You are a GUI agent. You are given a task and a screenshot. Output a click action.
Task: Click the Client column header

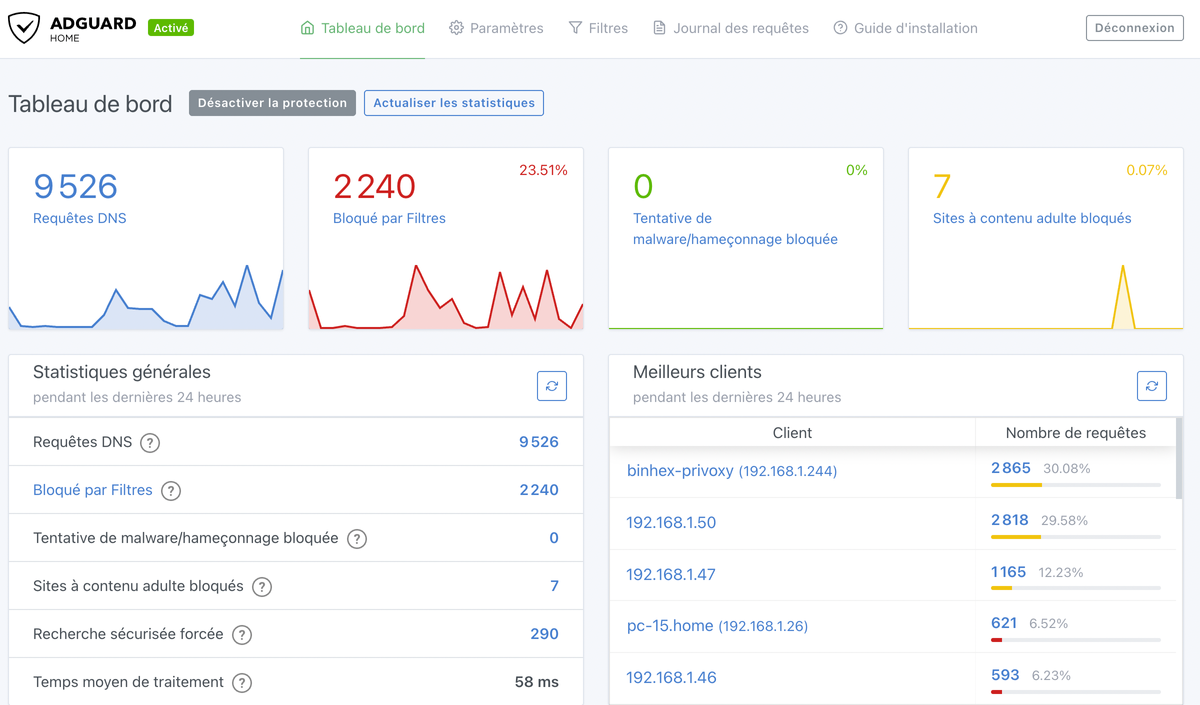(792, 433)
